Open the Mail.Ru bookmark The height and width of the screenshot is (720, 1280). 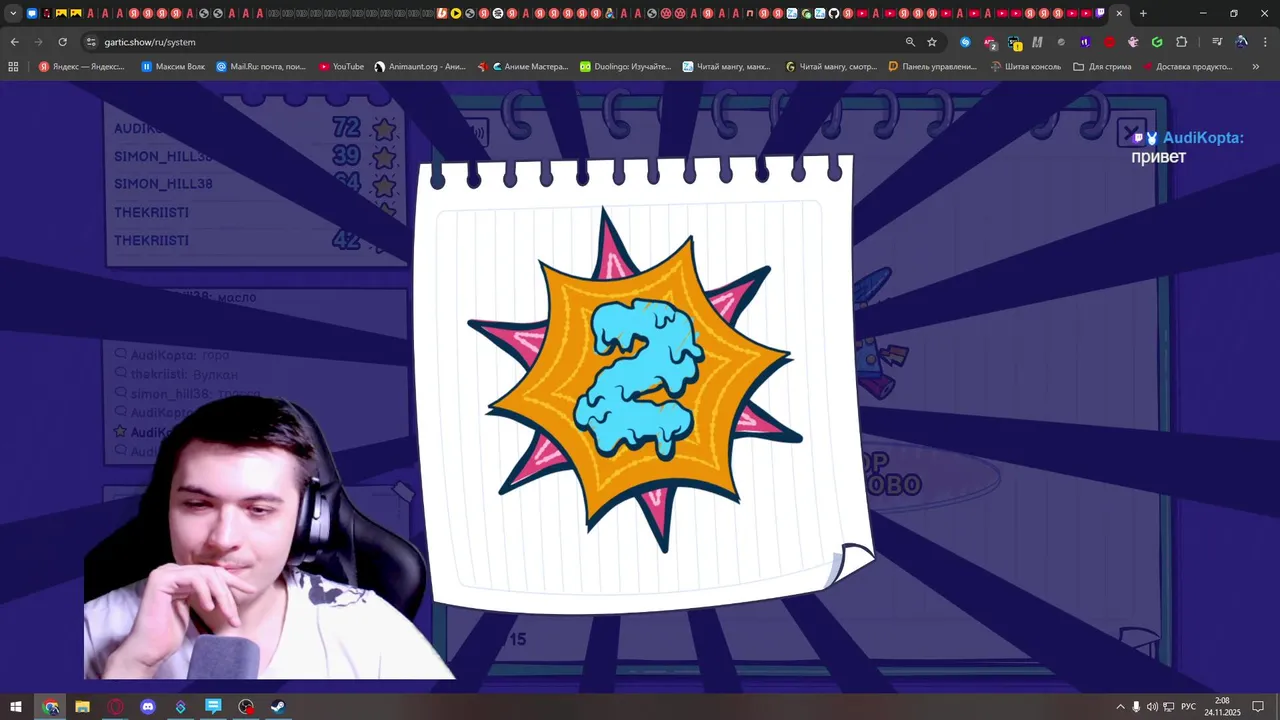261,67
